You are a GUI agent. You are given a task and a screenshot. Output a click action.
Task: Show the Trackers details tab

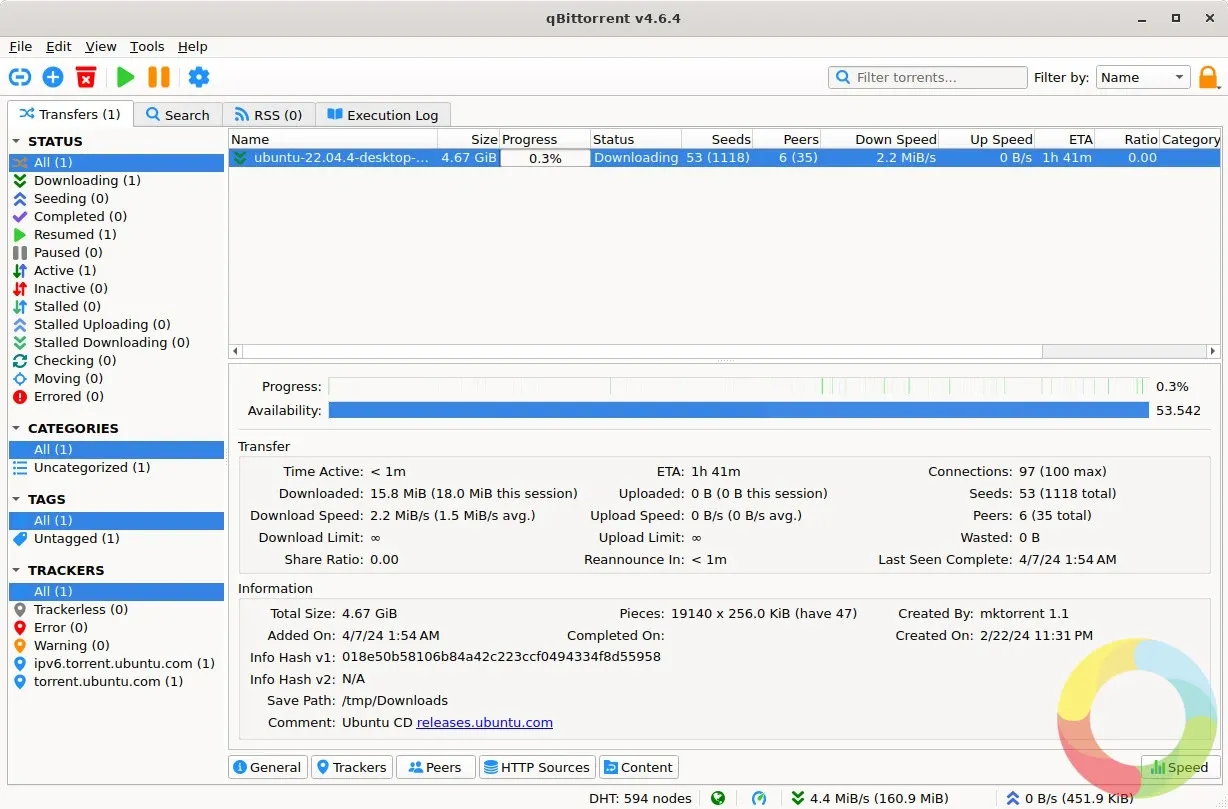(x=351, y=767)
